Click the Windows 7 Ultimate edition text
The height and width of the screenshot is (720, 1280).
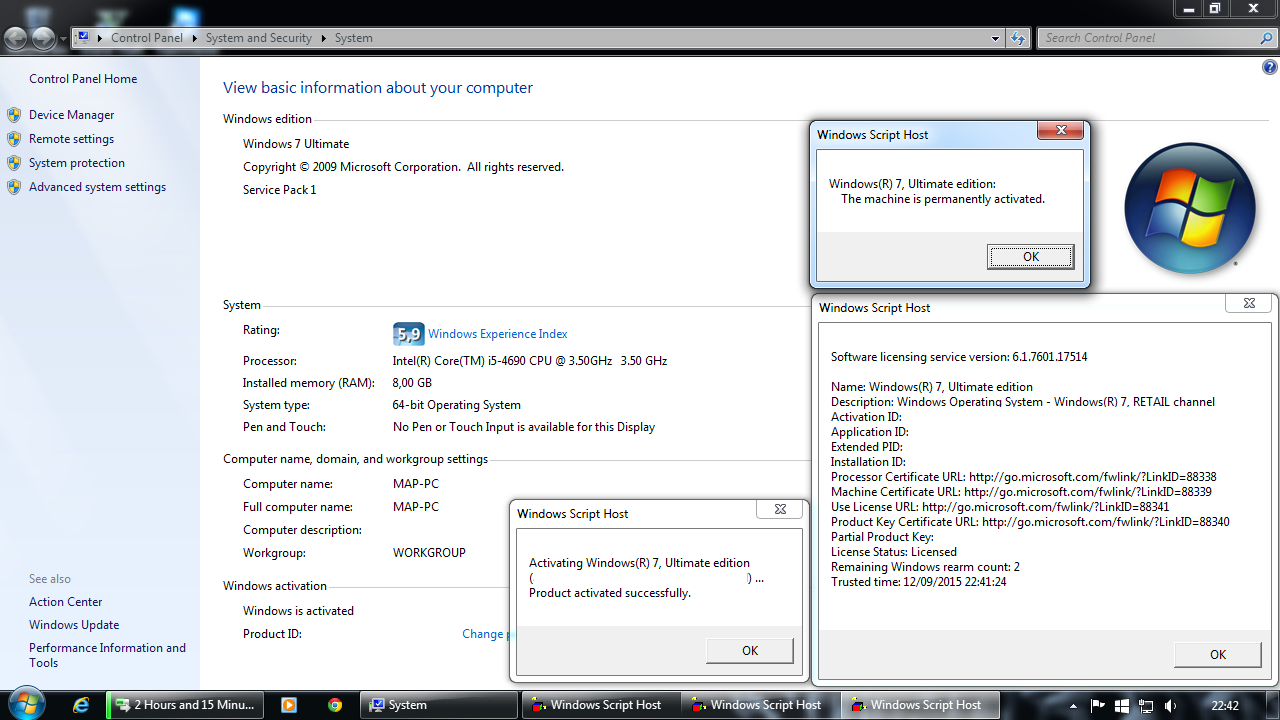[296, 144]
